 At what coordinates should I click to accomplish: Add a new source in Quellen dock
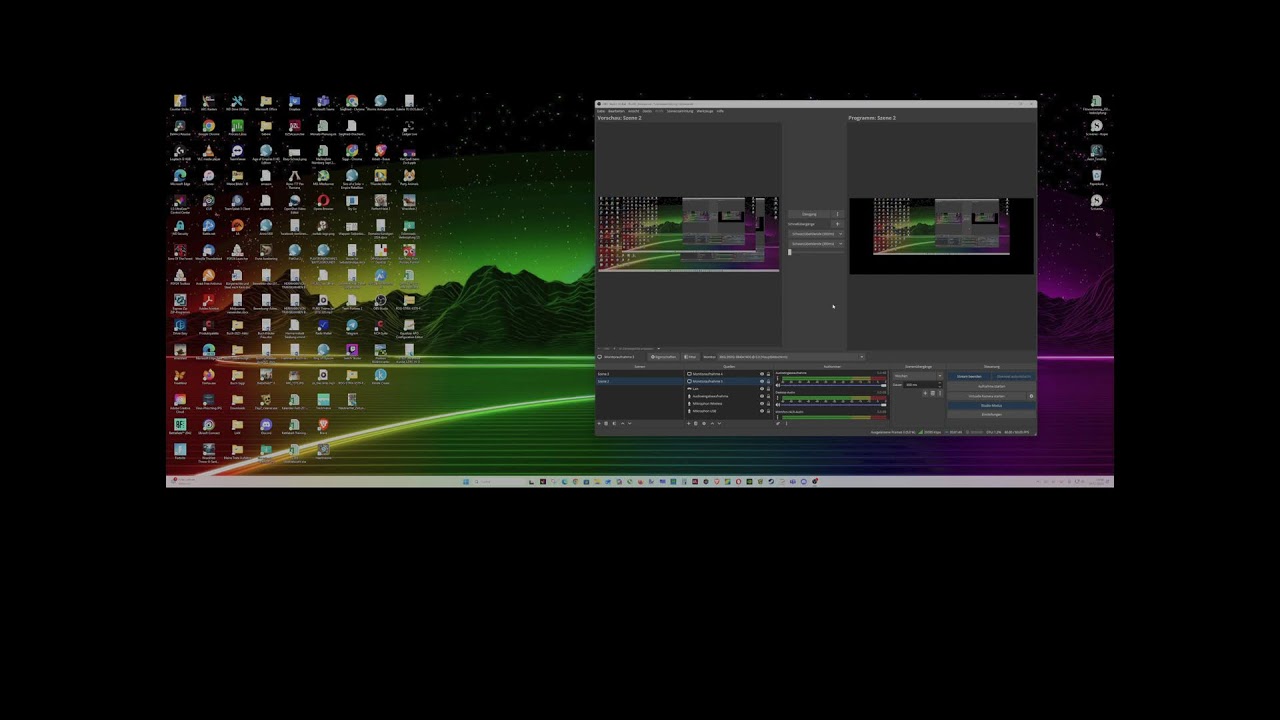tap(688, 423)
